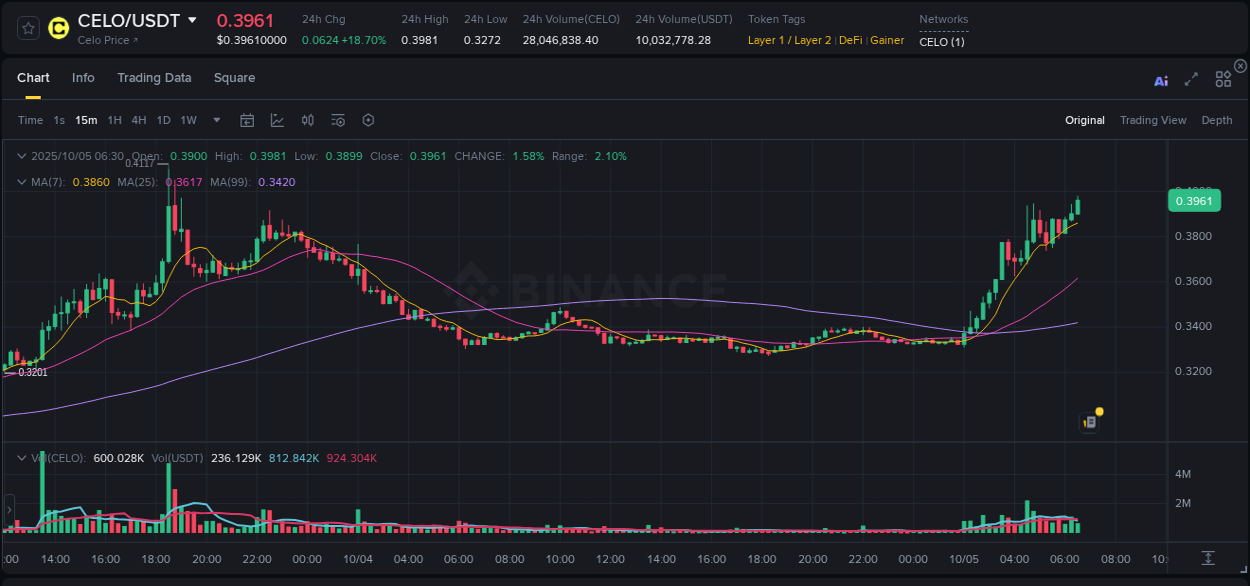
Task: Open the order book candle comparison icon
Action: point(307,119)
